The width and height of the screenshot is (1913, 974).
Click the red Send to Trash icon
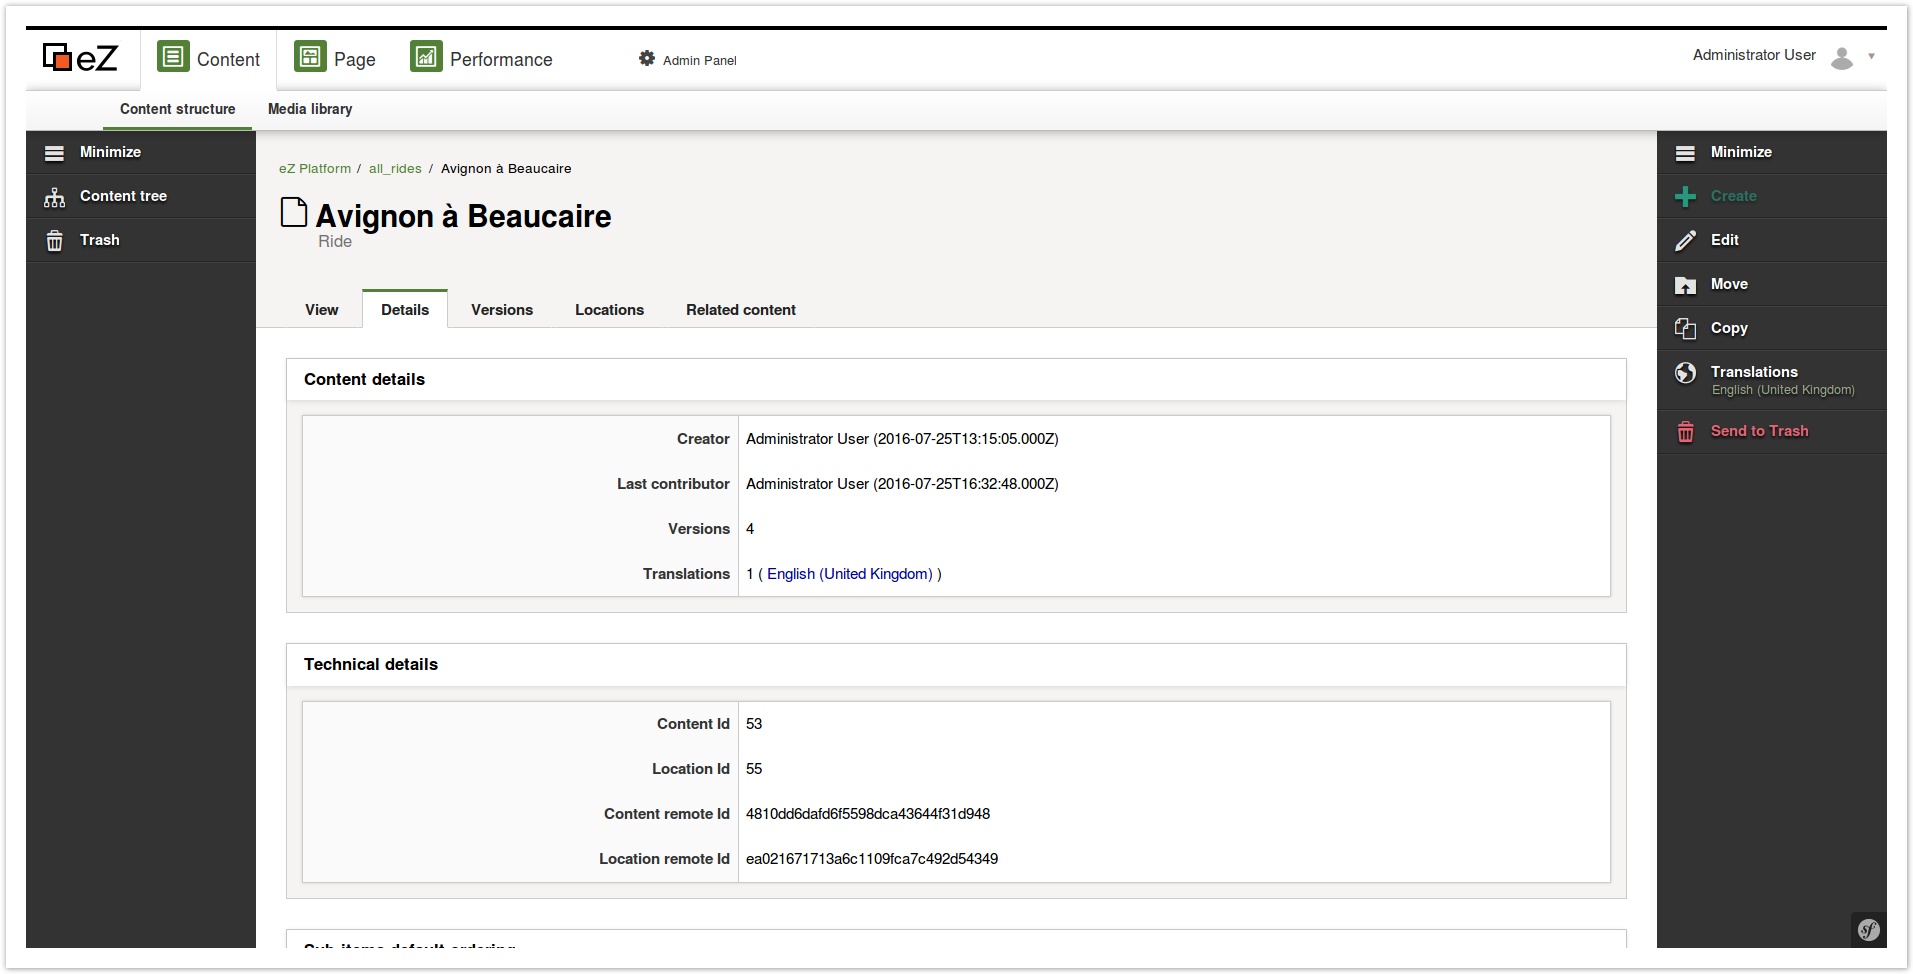click(x=1685, y=432)
